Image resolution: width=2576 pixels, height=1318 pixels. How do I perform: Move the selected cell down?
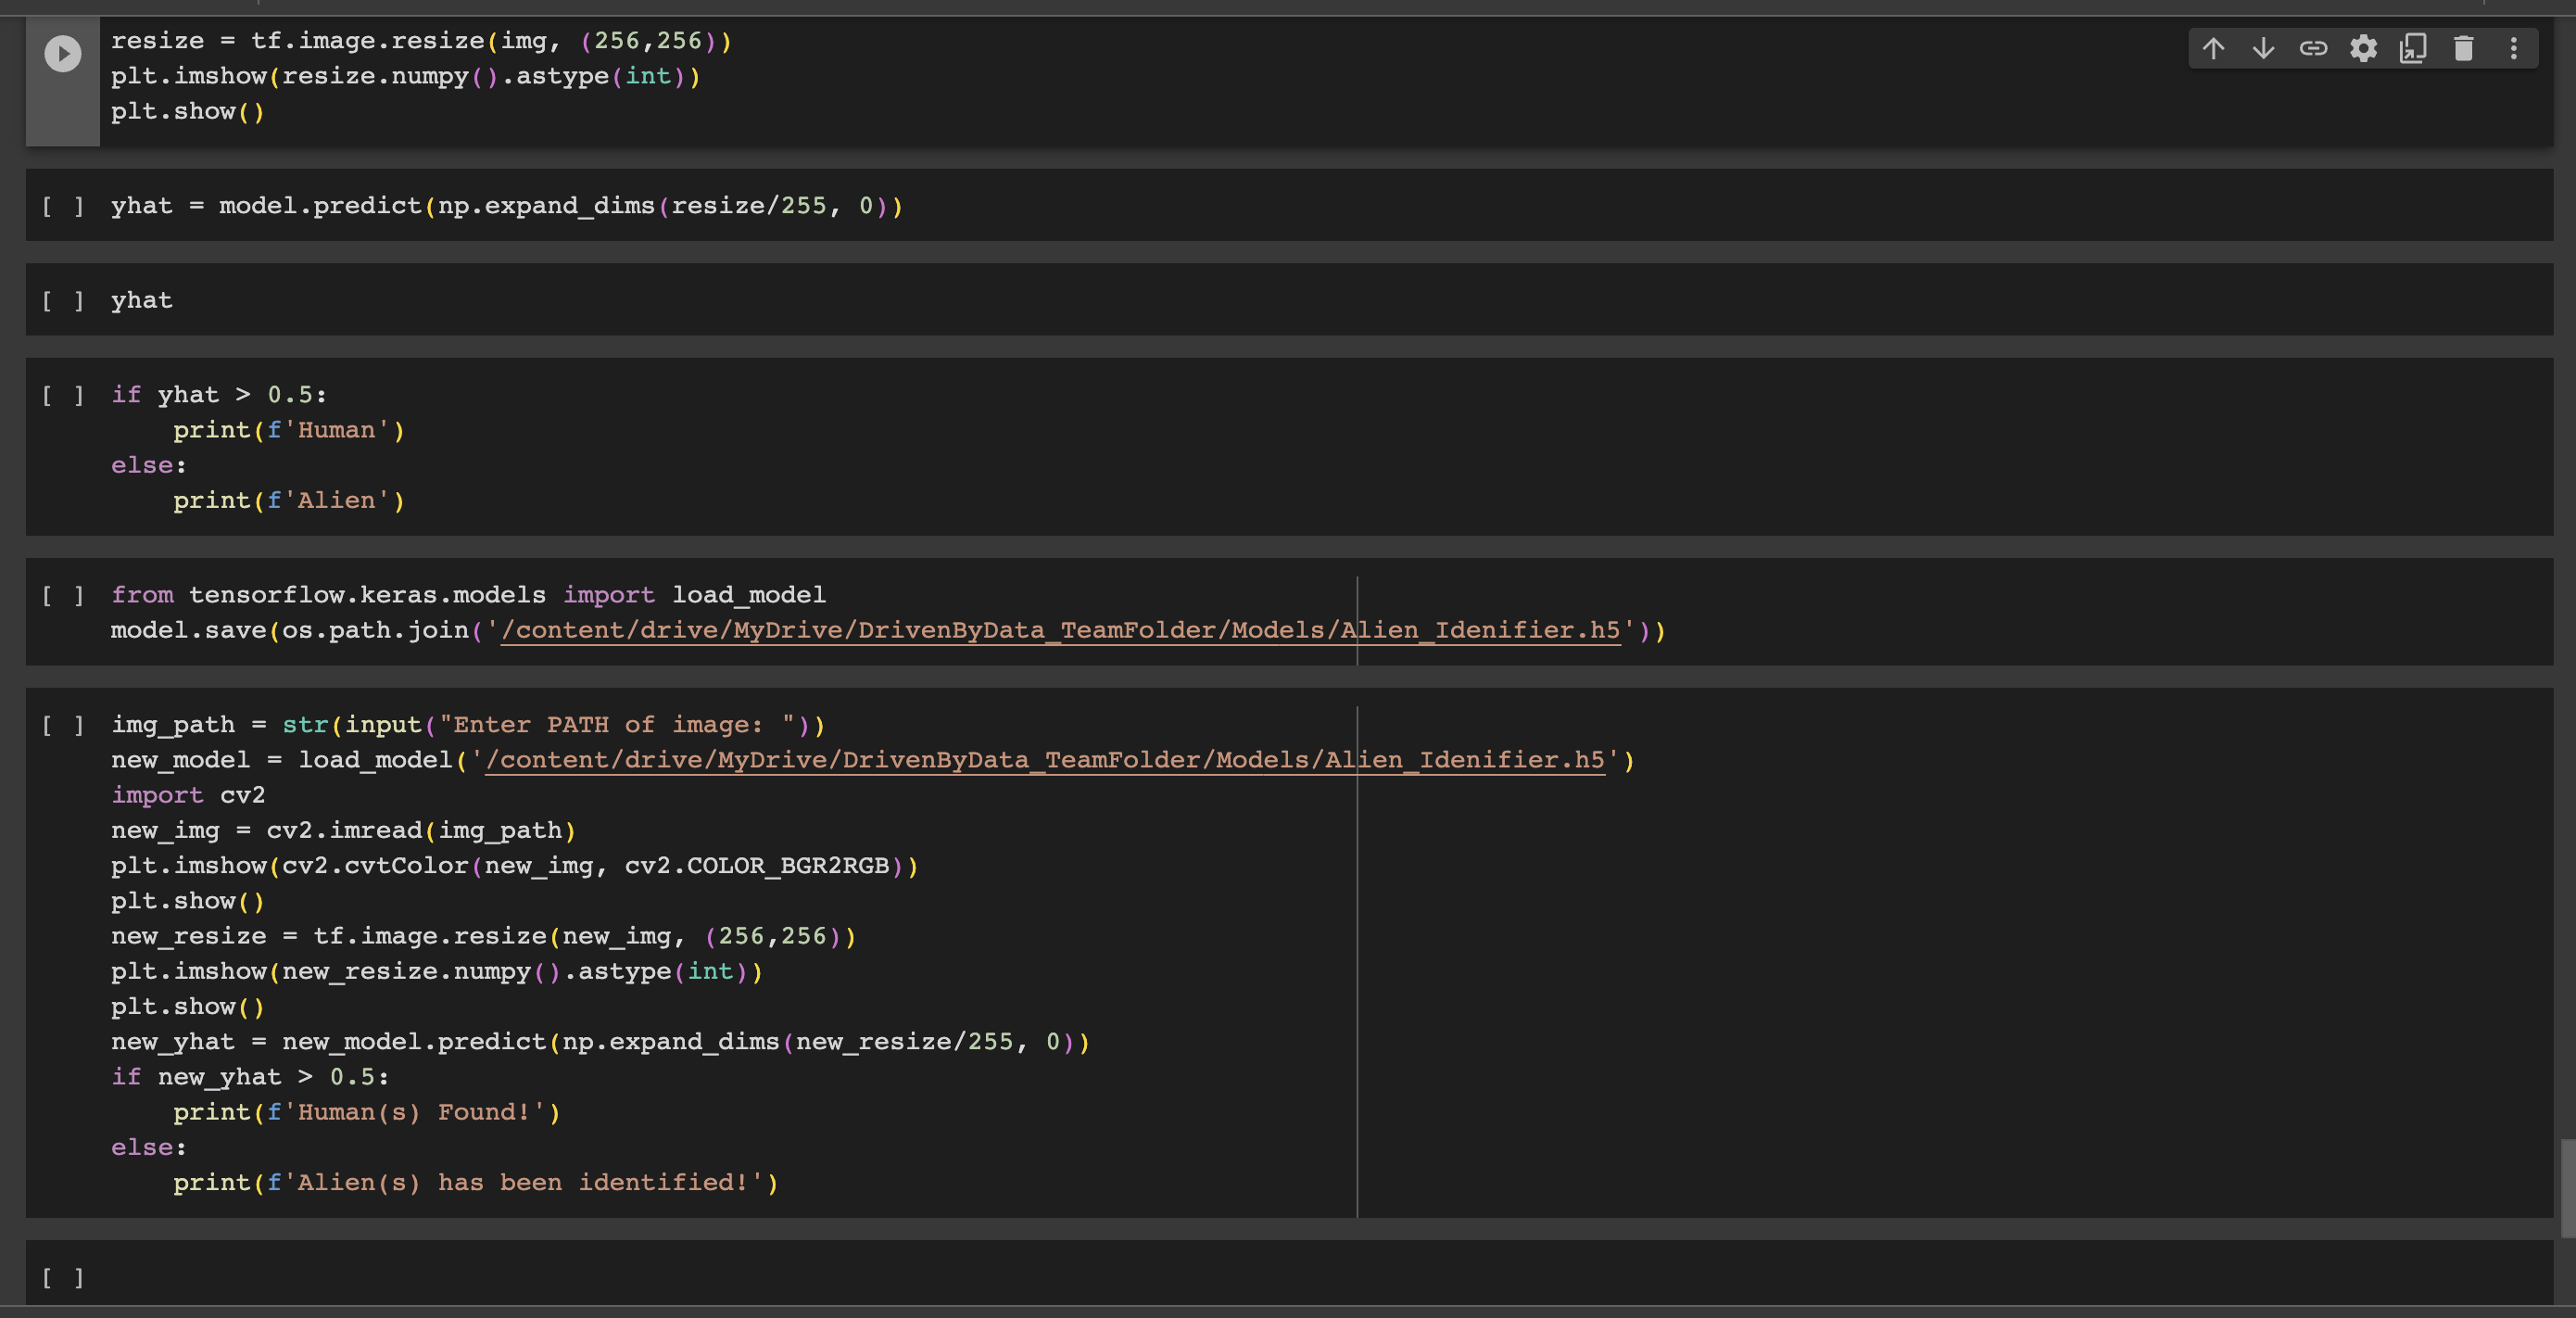click(x=2263, y=48)
